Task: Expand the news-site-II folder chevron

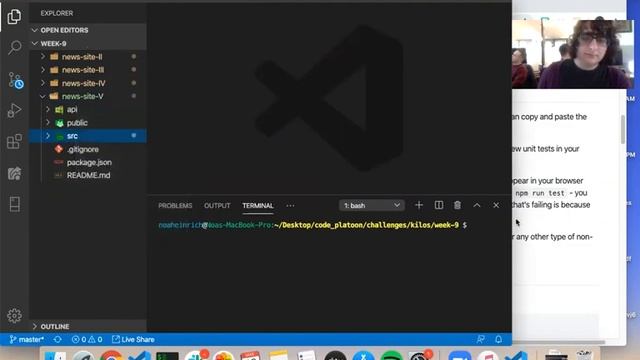Action: (x=43, y=57)
